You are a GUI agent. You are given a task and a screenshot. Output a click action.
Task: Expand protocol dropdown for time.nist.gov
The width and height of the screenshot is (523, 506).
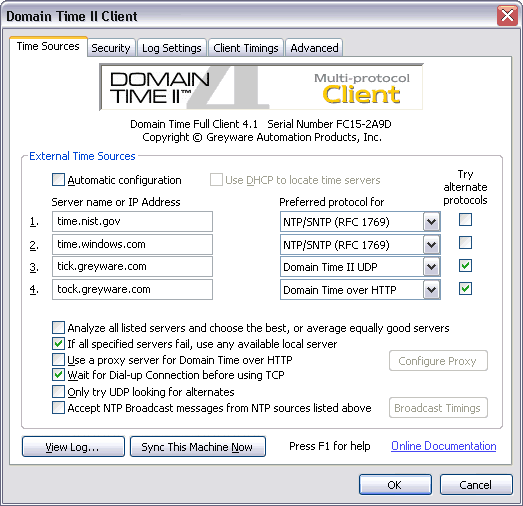click(x=432, y=222)
